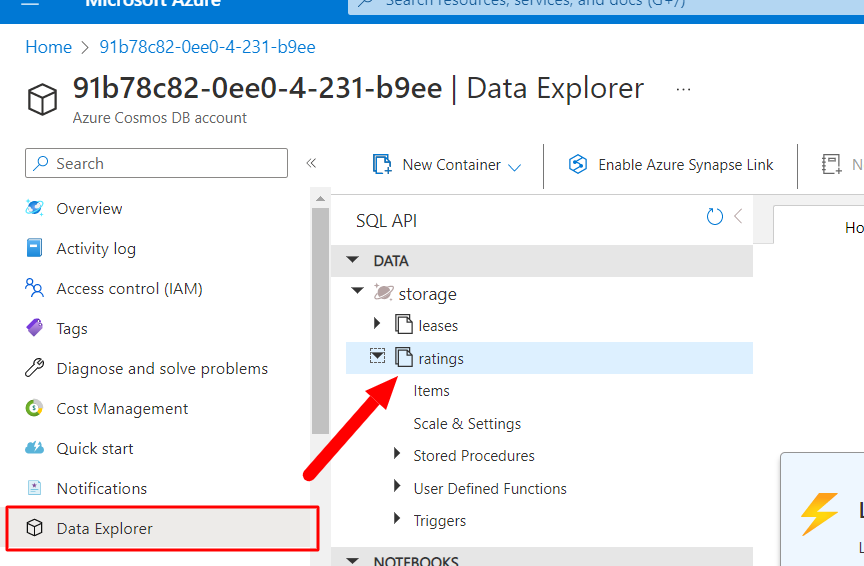Open Quick start page
Viewport: 864px width, 566px height.
click(x=95, y=449)
